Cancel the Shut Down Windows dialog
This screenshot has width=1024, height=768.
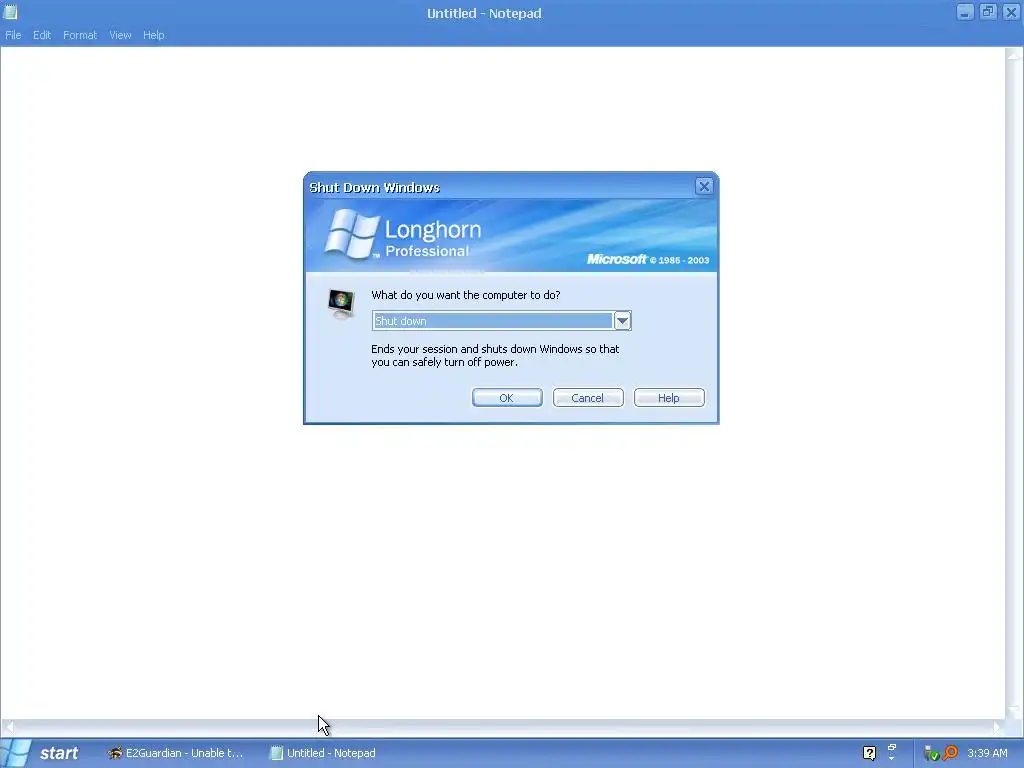[x=588, y=398]
